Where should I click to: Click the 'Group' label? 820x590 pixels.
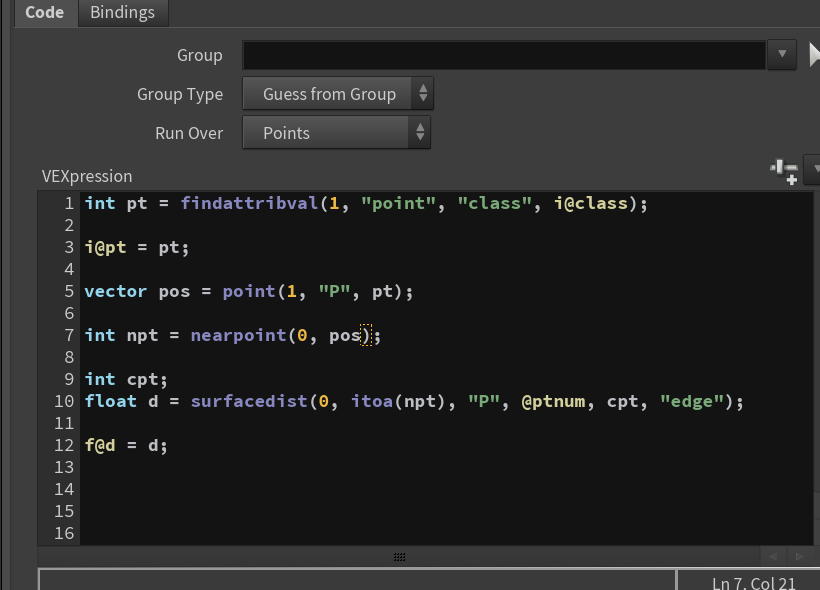pos(199,55)
